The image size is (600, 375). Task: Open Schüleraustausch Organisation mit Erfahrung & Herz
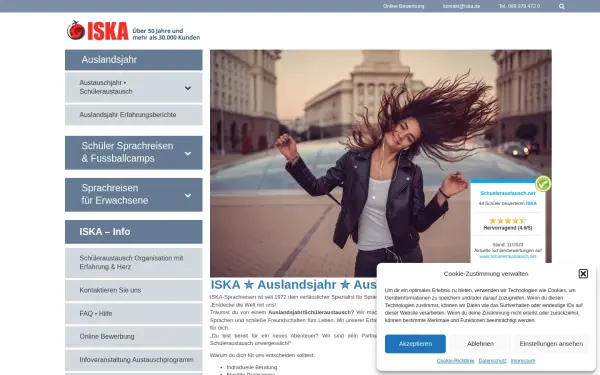[134, 262]
